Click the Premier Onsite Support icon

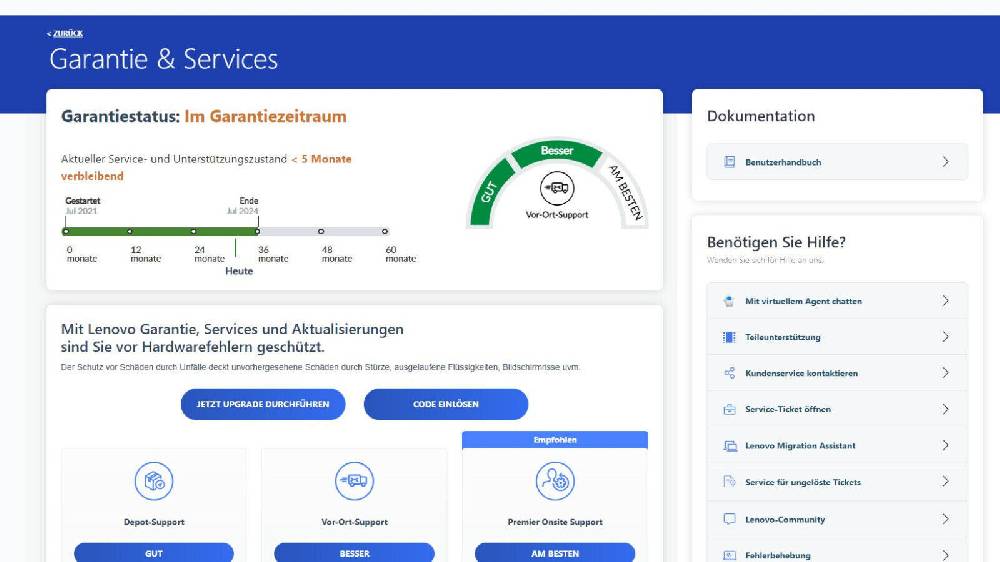tap(555, 481)
